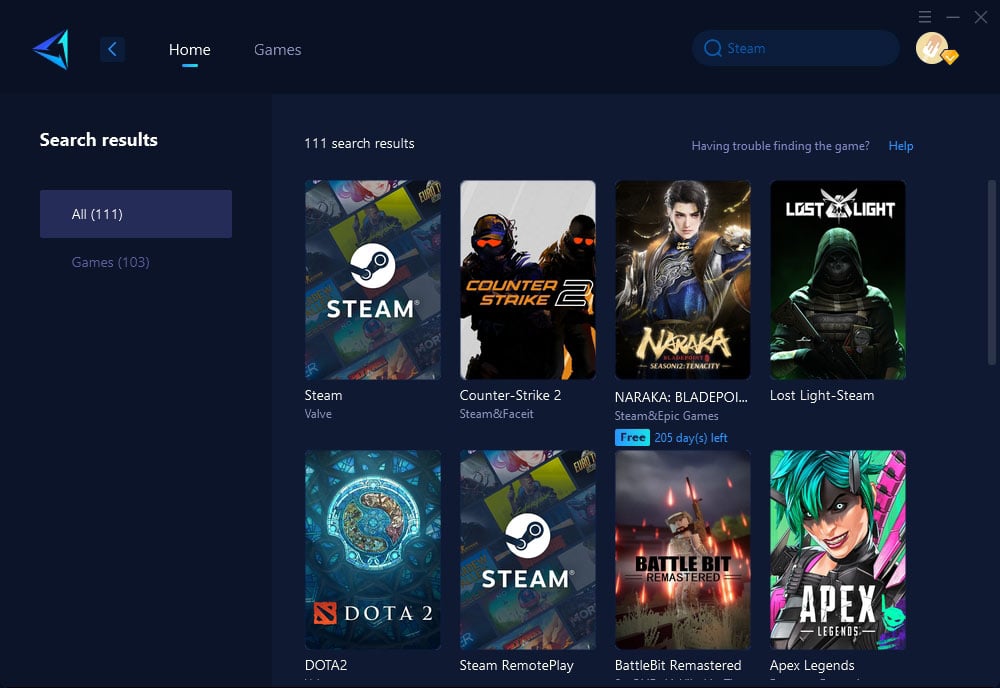Image resolution: width=1000 pixels, height=688 pixels.
Task: Click the 111 search results count
Action: point(359,143)
